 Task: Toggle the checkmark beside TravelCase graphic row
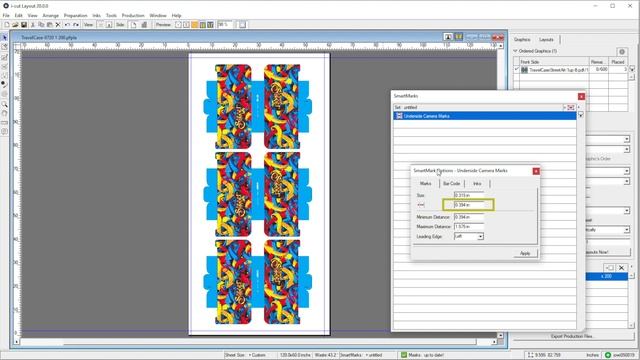click(516, 69)
